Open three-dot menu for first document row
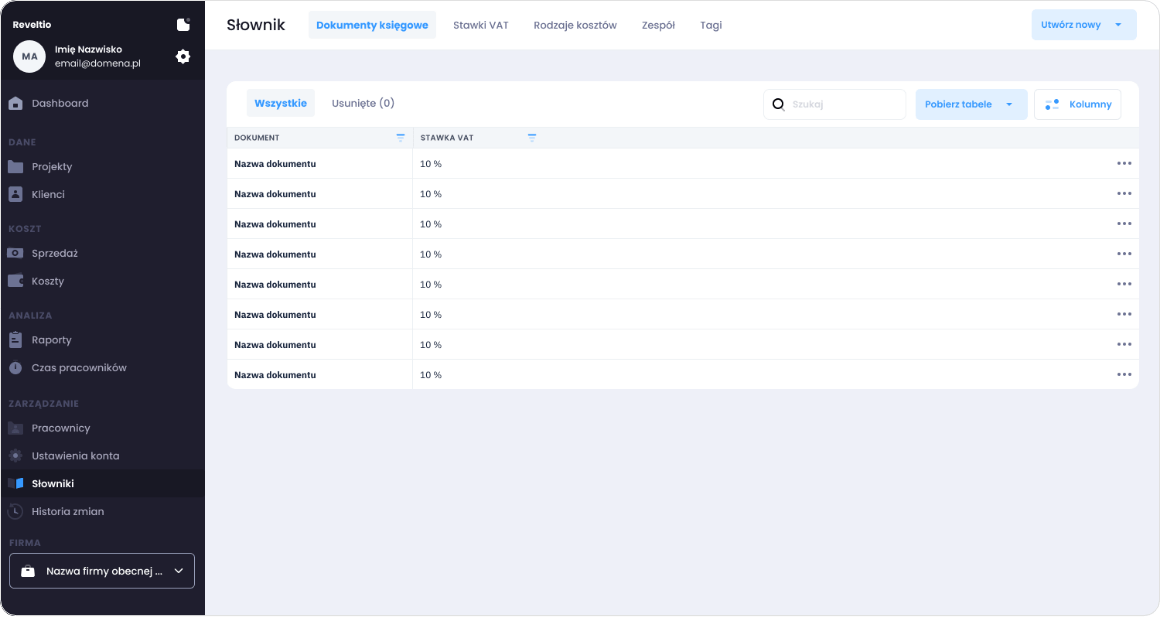This screenshot has width=1160, height=617. pyautogui.click(x=1124, y=163)
